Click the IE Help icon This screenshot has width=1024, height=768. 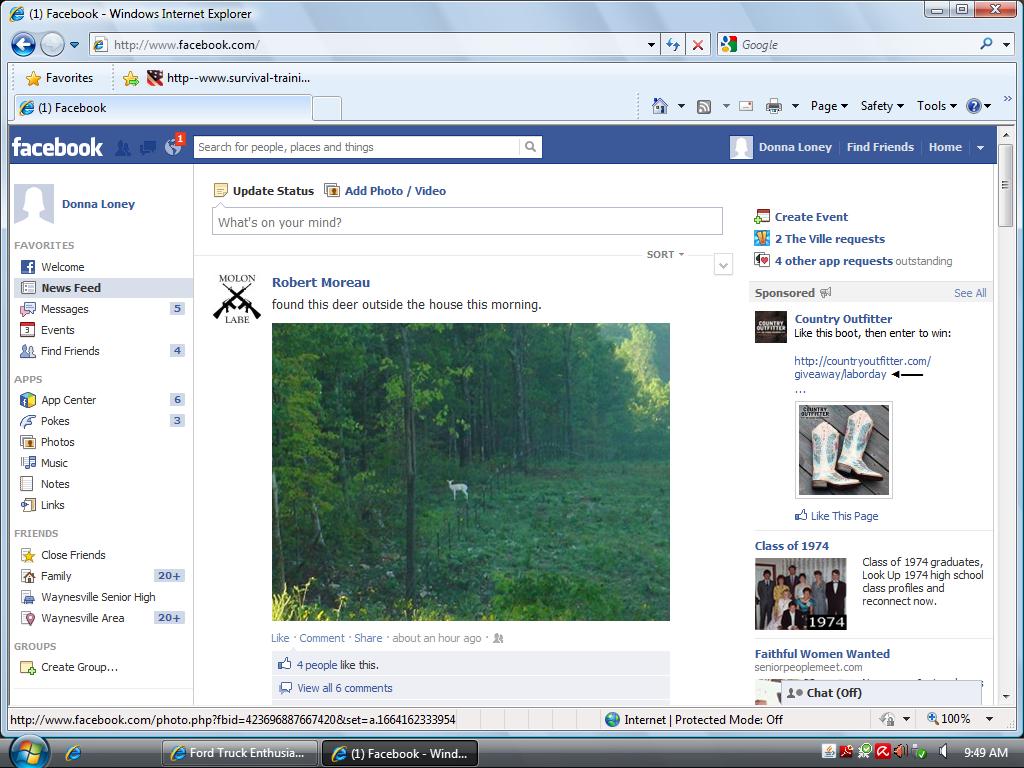tap(973, 106)
